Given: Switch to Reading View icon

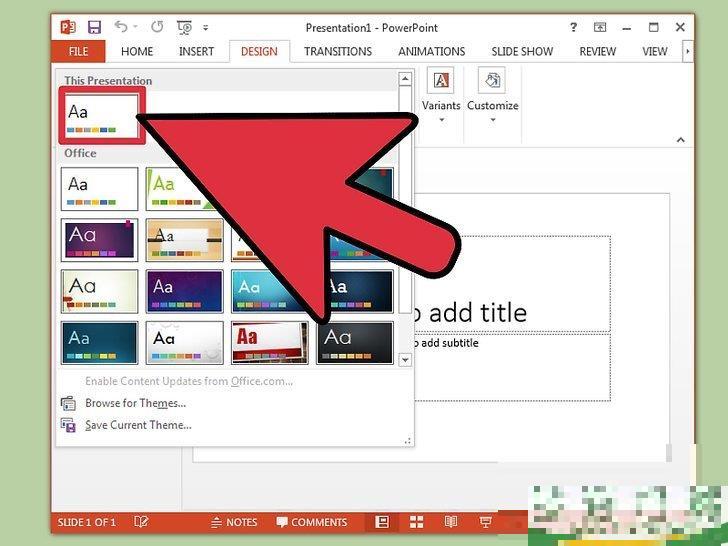Looking at the screenshot, I should (451, 522).
